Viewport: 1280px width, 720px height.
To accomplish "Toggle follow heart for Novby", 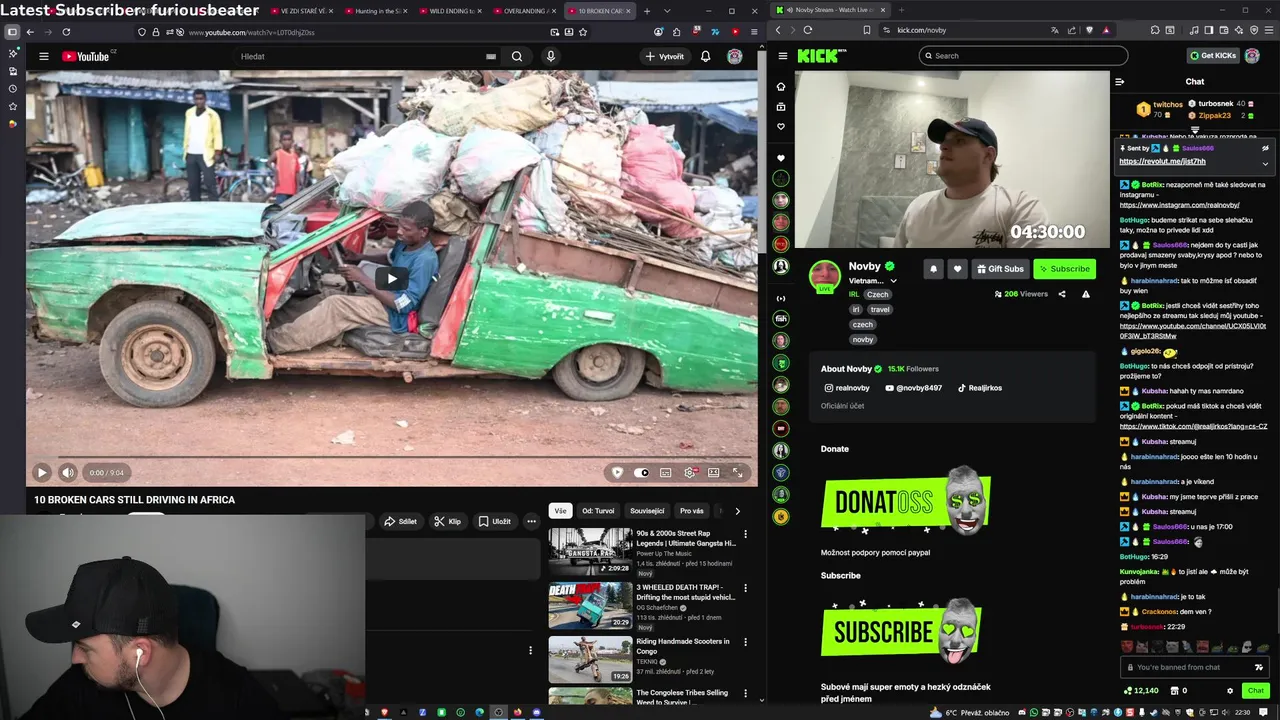I will pos(957,269).
